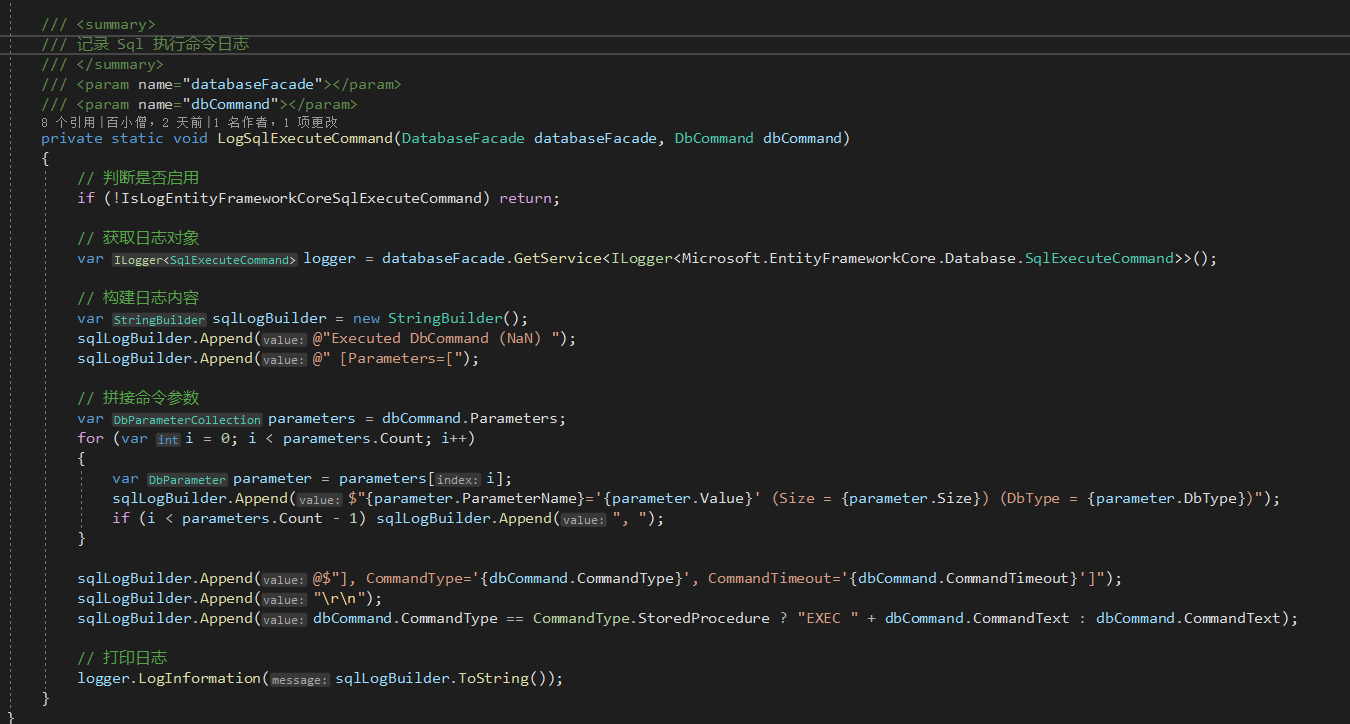Click the 'message:' inlay parameter hint

click(x=300, y=679)
